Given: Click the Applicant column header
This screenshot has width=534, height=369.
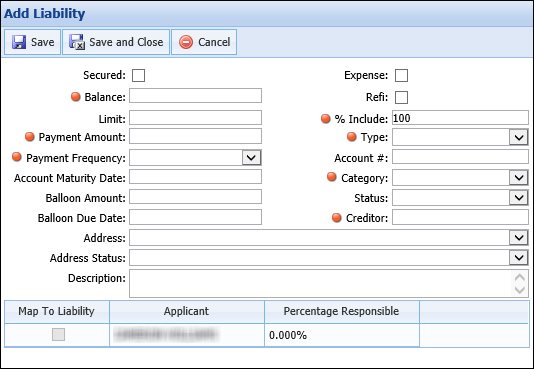Looking at the screenshot, I should click(187, 311).
